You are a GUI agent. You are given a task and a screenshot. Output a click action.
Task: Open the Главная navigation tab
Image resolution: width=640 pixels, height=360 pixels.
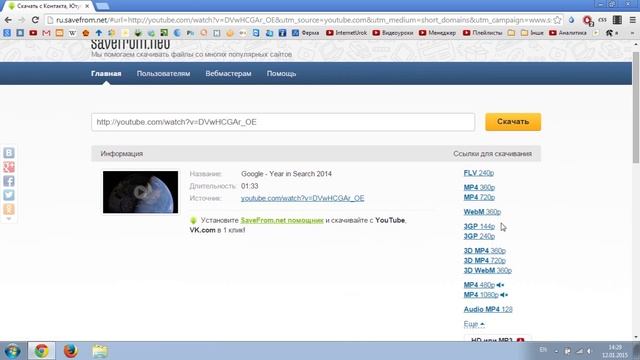tap(106, 73)
